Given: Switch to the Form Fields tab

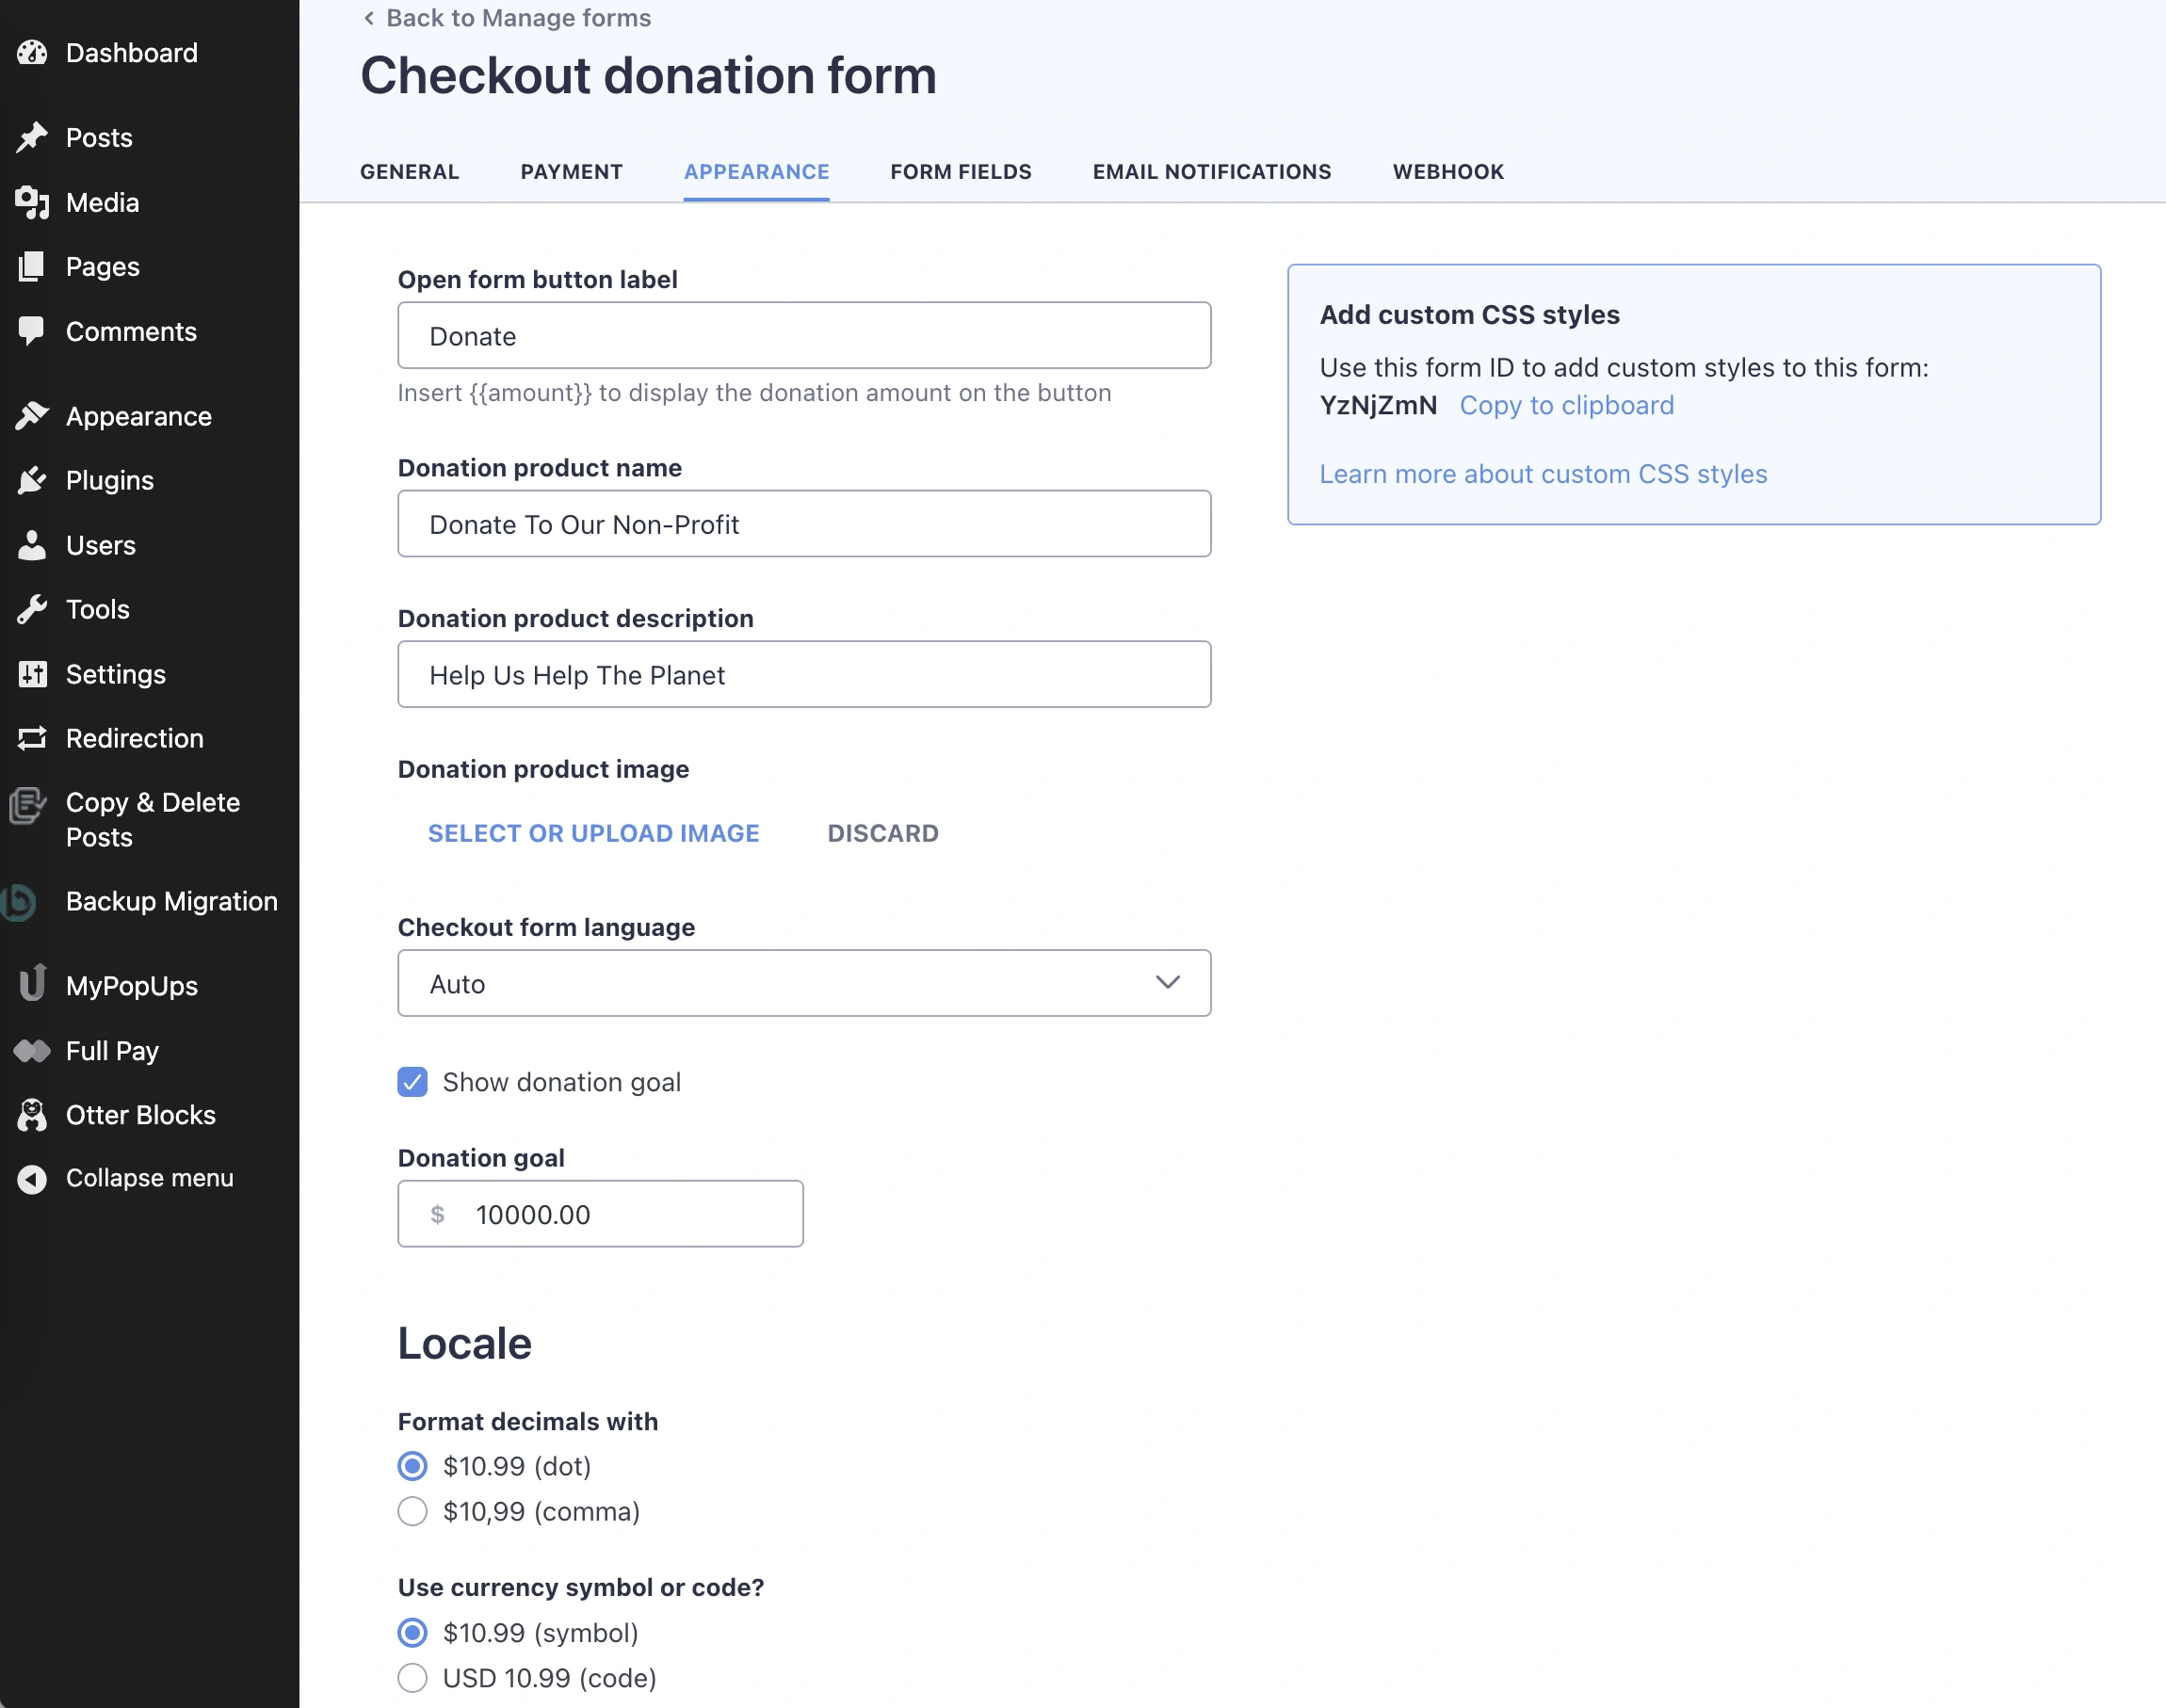Looking at the screenshot, I should coord(960,172).
